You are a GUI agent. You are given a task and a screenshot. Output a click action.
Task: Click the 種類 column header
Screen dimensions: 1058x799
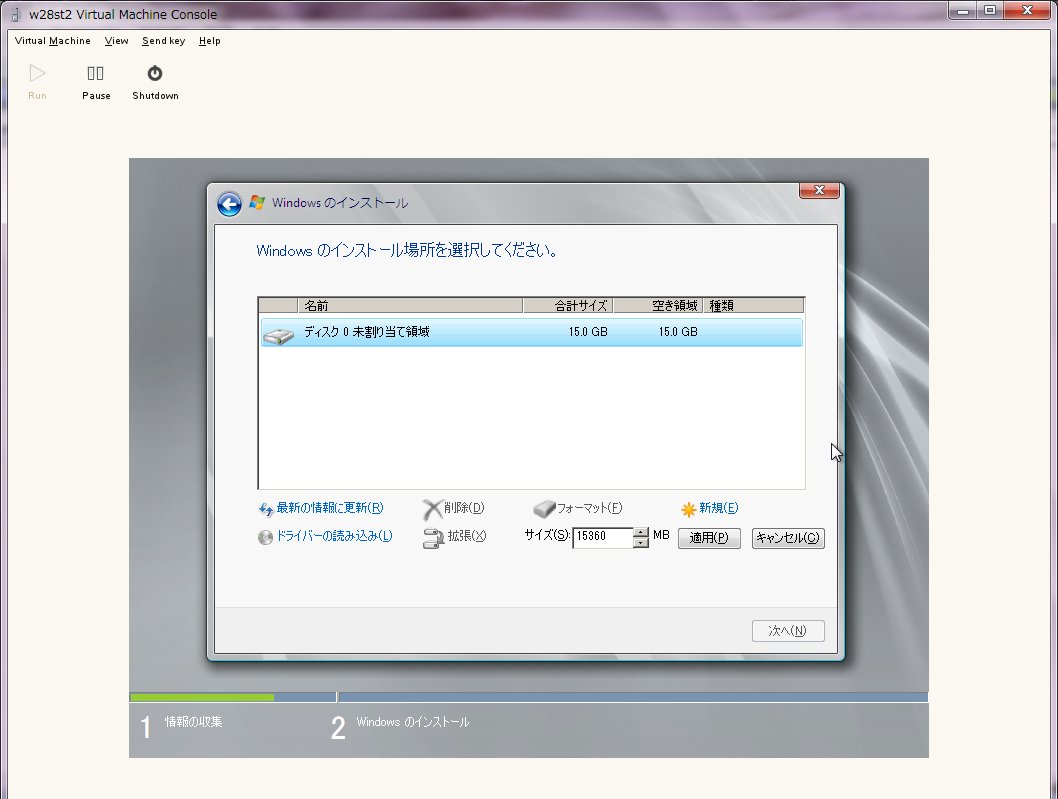(x=753, y=306)
